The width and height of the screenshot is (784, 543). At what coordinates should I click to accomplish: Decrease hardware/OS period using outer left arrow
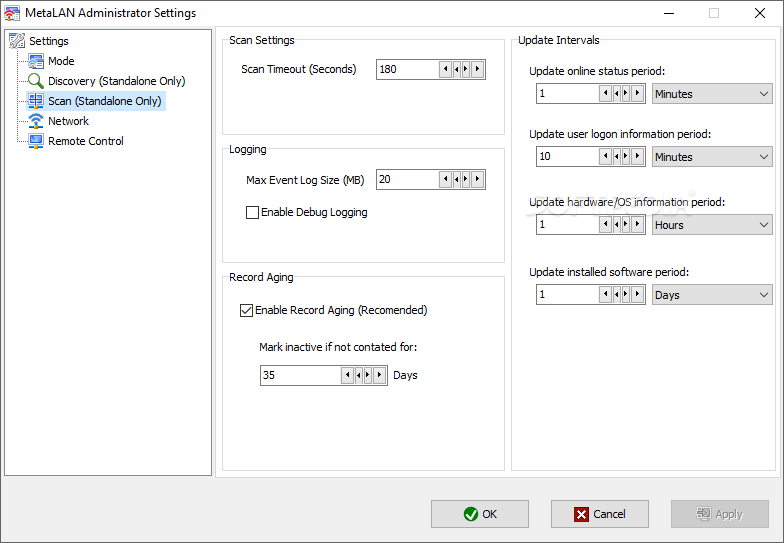pos(606,224)
